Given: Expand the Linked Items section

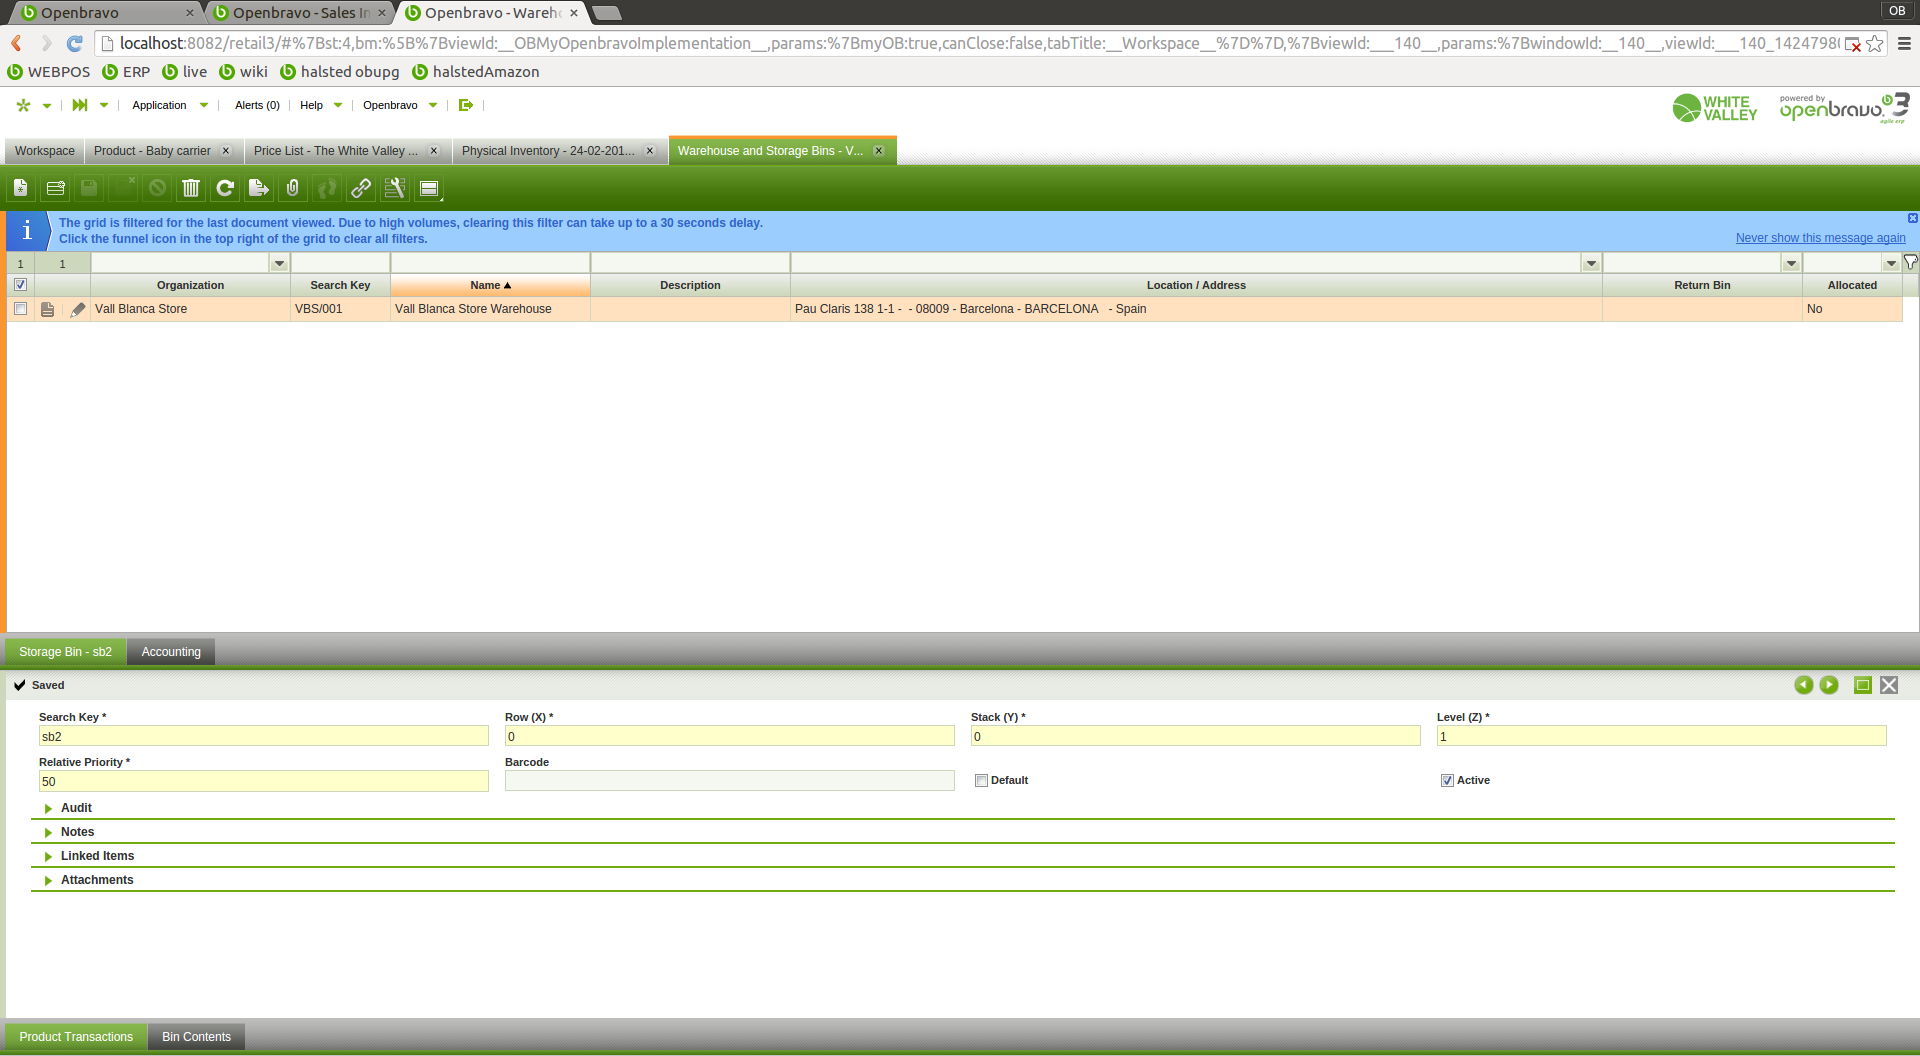Looking at the screenshot, I should click(97, 856).
